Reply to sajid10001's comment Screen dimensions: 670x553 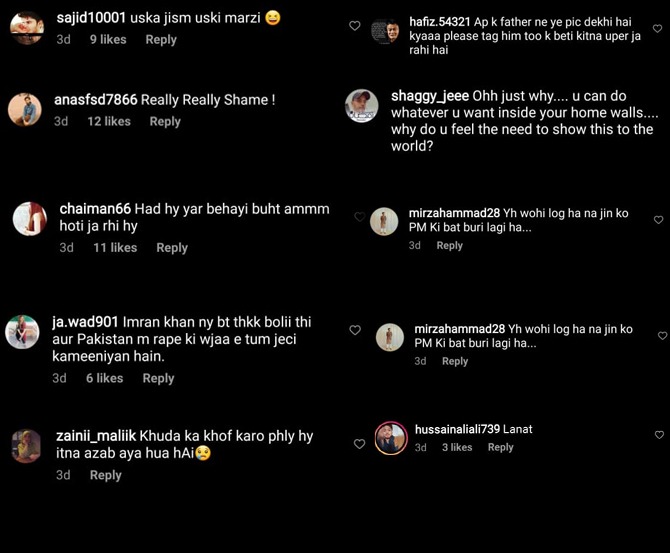[161, 40]
